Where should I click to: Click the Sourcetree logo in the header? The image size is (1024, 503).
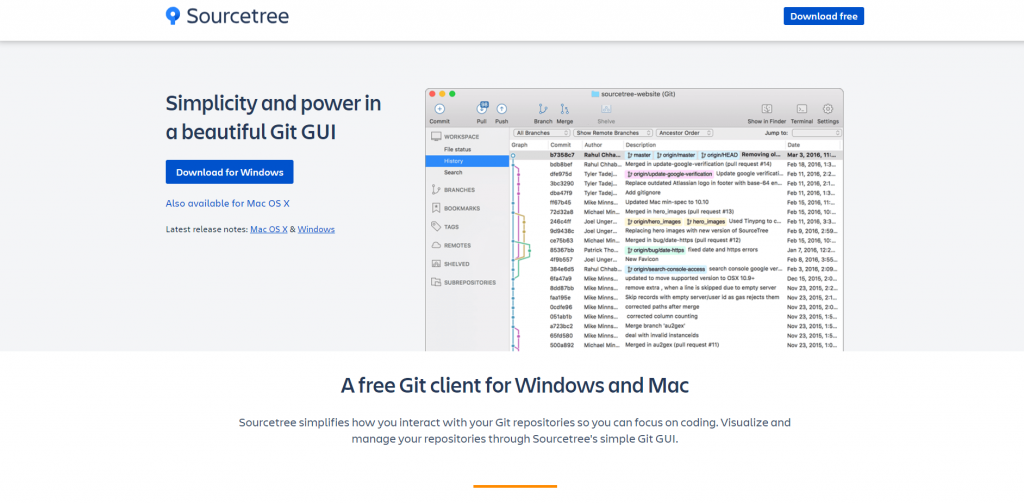coord(227,16)
